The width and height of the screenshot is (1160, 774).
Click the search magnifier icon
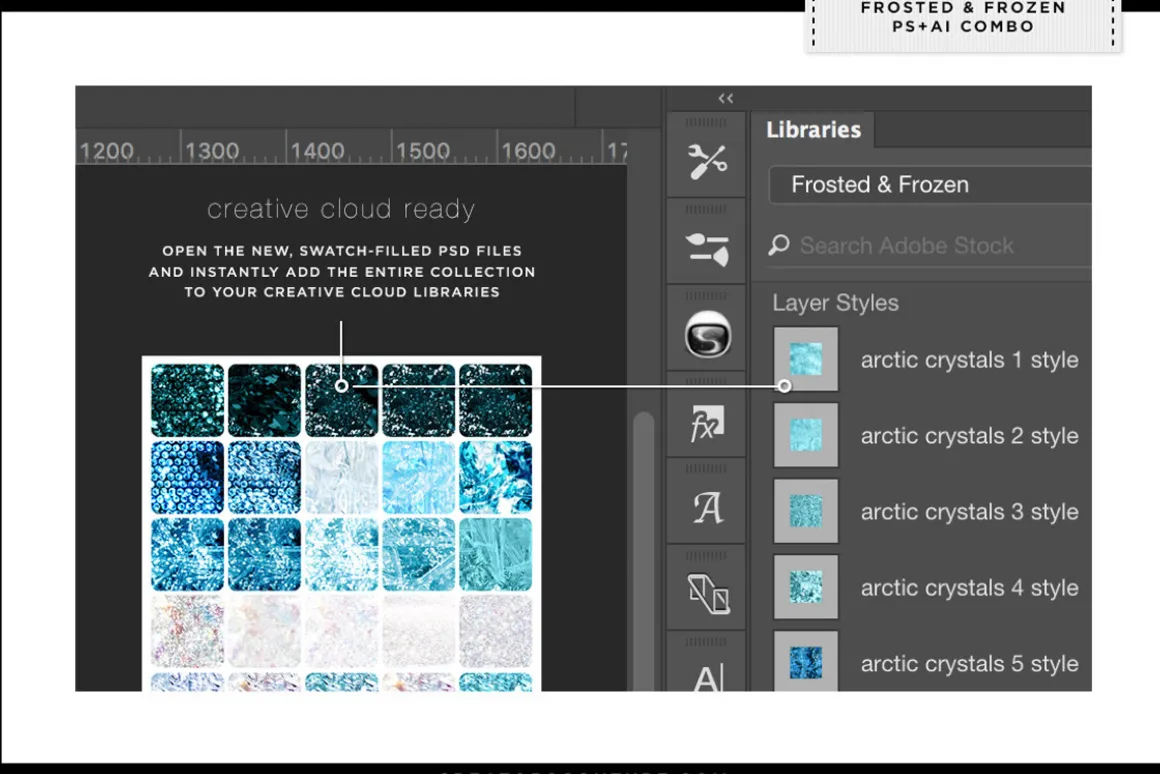pos(779,245)
